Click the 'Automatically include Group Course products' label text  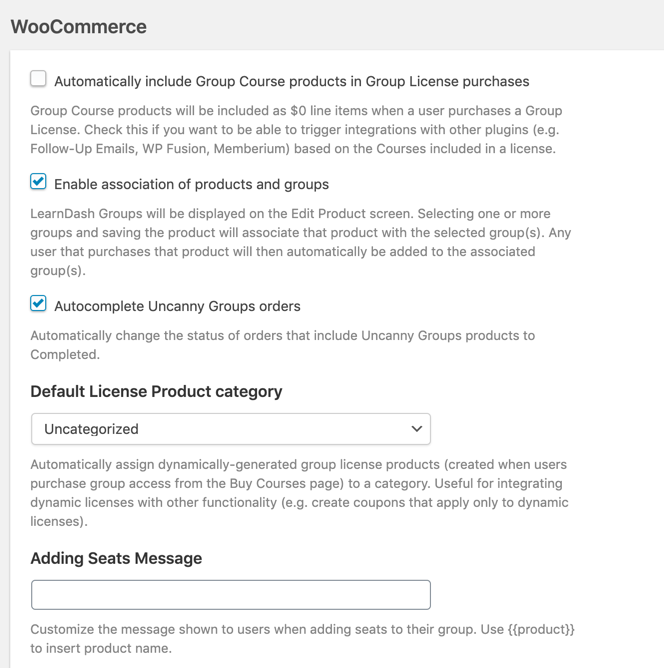(291, 81)
